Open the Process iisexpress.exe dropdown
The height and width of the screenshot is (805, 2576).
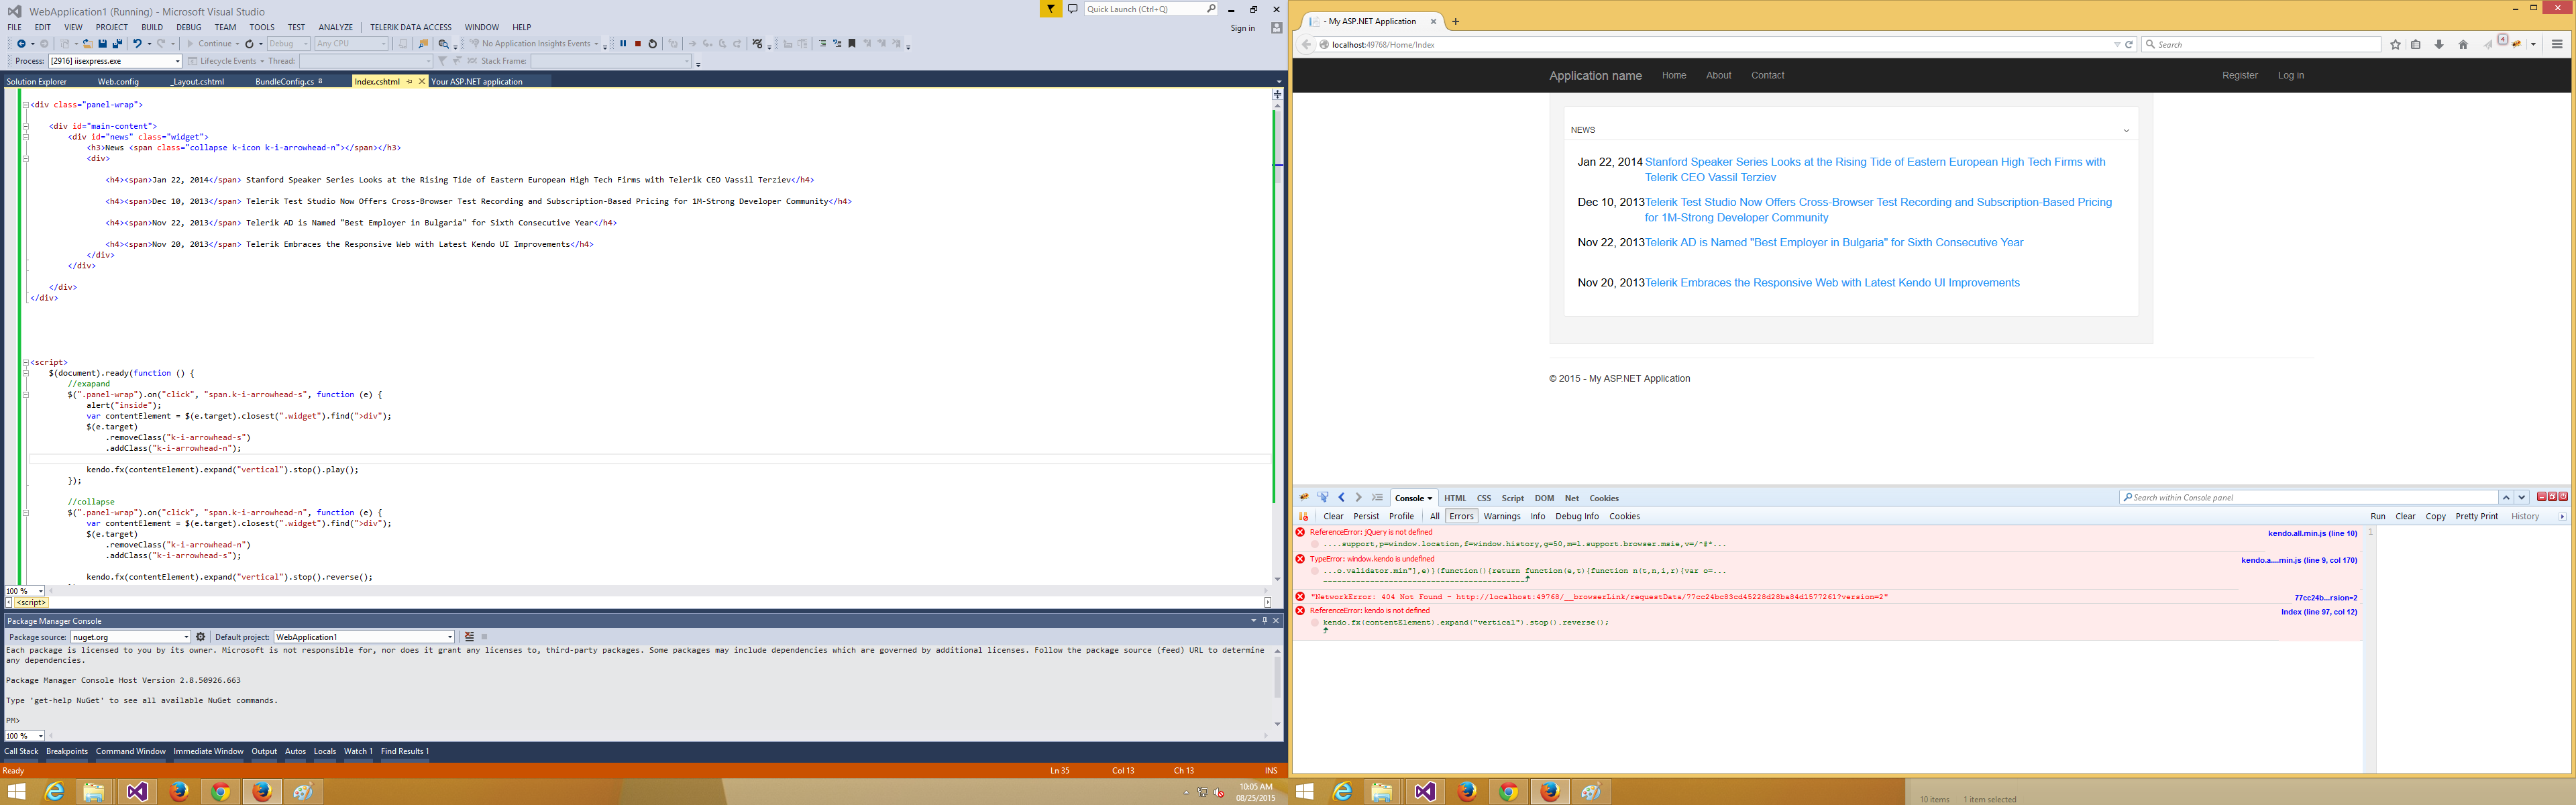click(177, 61)
